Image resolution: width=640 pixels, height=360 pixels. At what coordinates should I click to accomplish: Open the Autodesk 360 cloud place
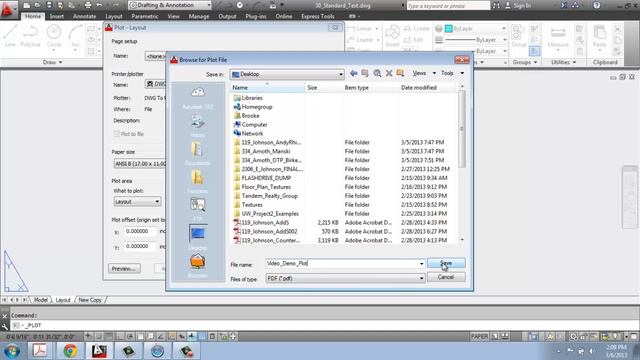click(x=198, y=97)
